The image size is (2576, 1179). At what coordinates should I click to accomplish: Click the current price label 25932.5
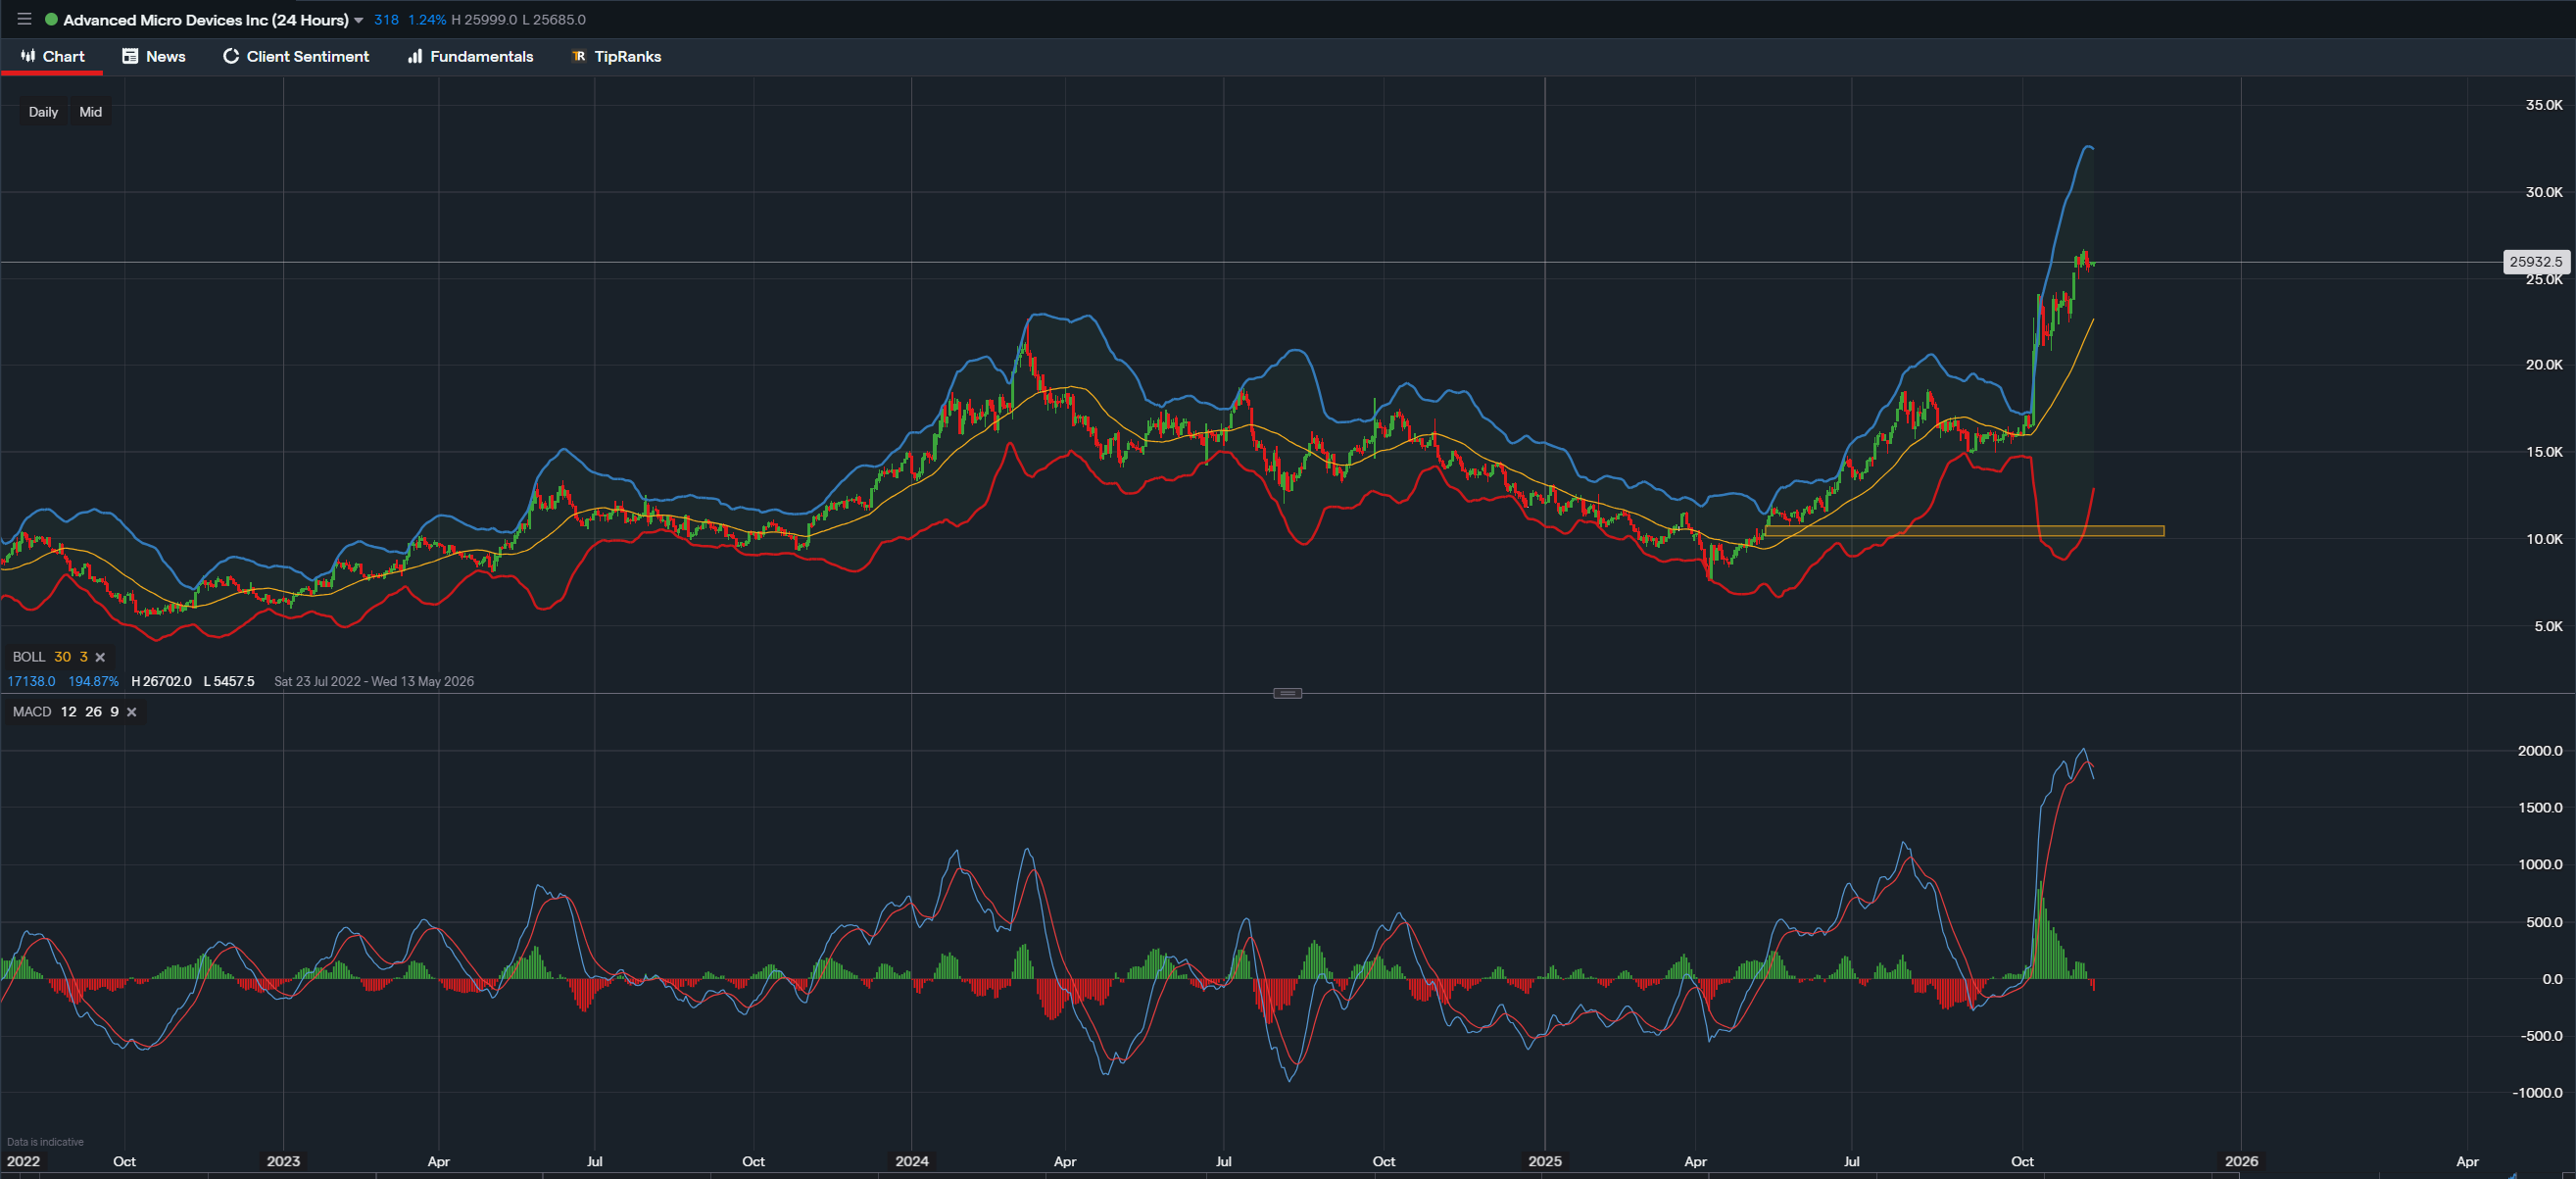pos(2537,261)
